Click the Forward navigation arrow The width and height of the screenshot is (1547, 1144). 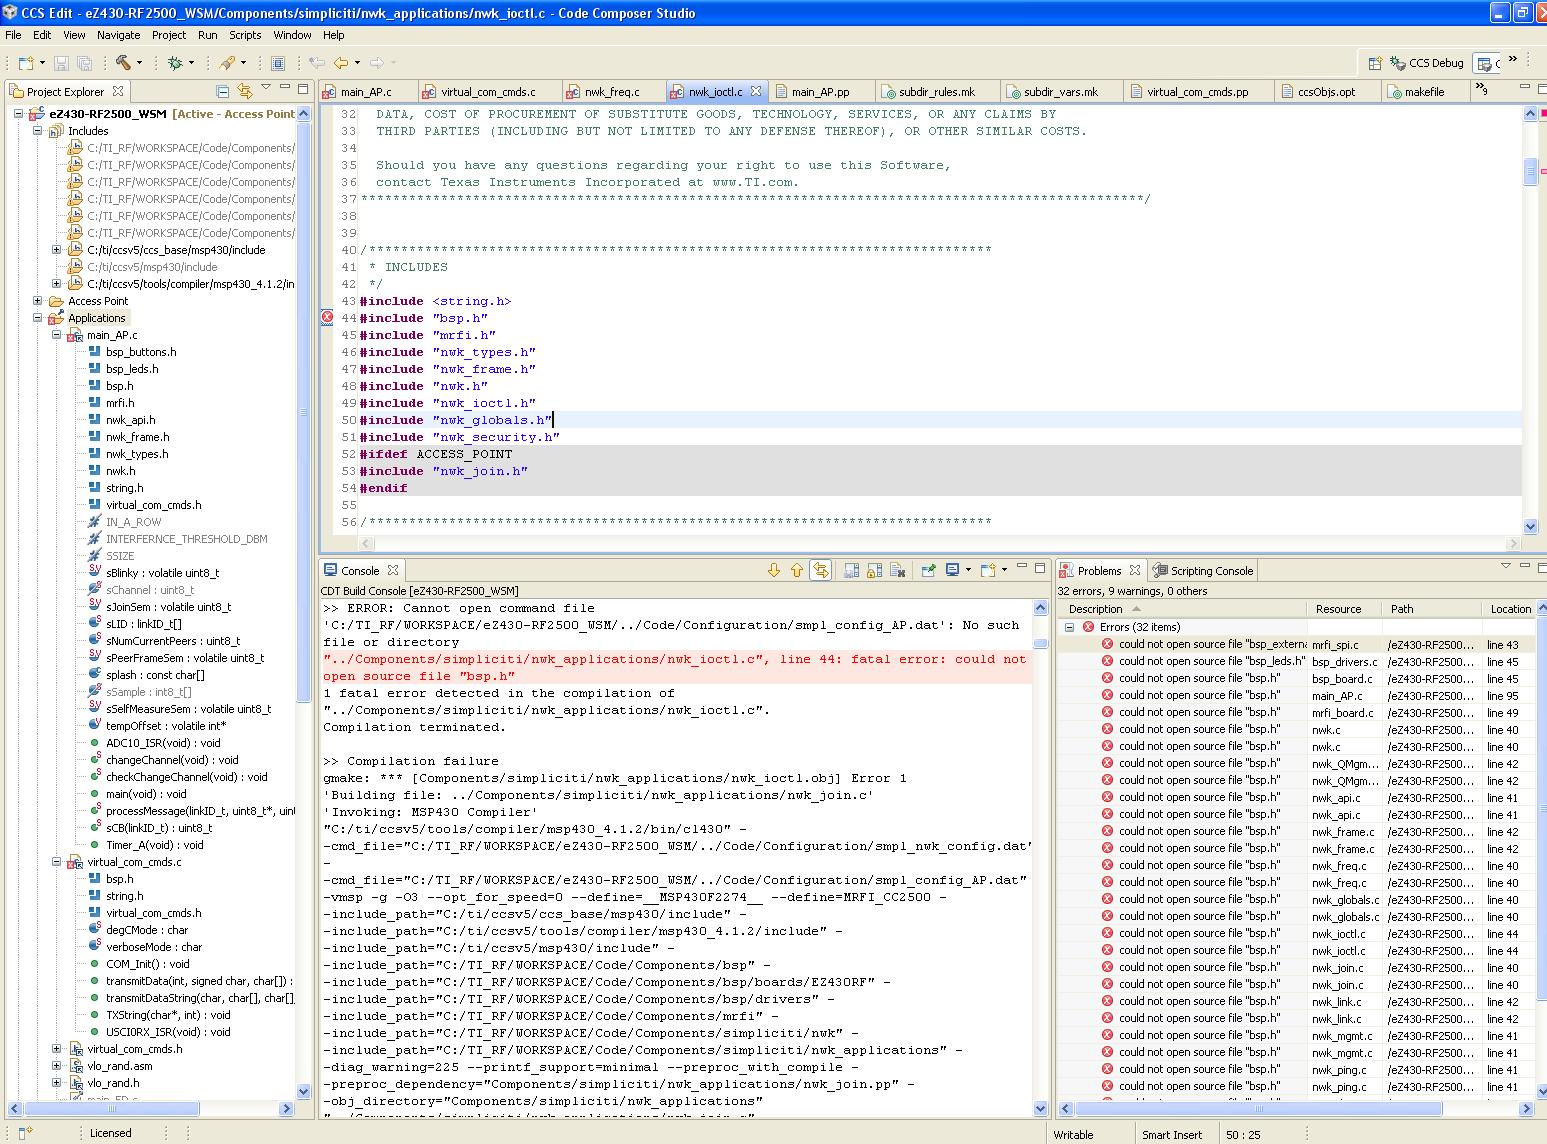(x=376, y=62)
